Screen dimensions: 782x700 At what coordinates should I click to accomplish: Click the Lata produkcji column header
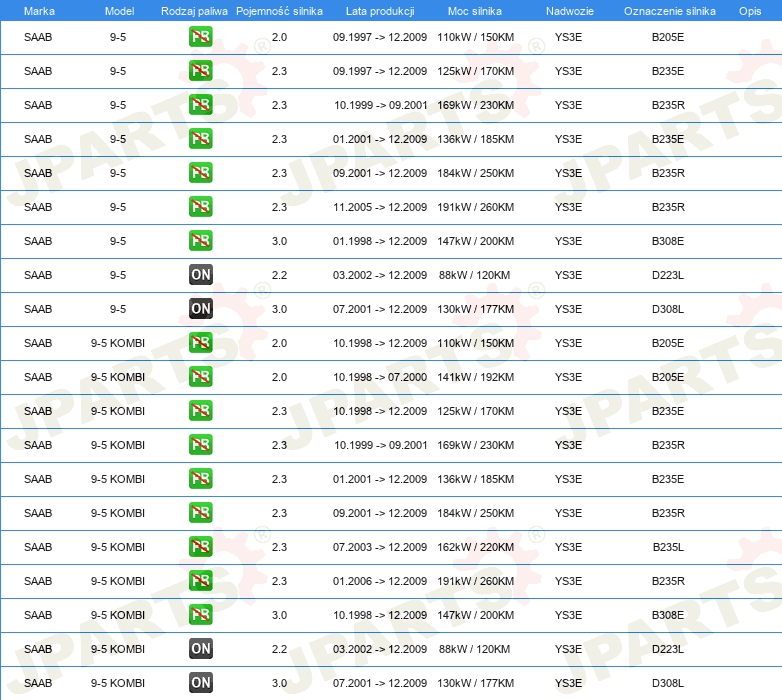(380, 11)
